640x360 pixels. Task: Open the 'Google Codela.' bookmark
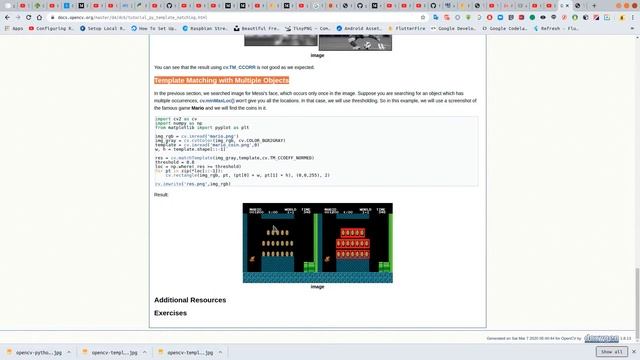point(505,29)
